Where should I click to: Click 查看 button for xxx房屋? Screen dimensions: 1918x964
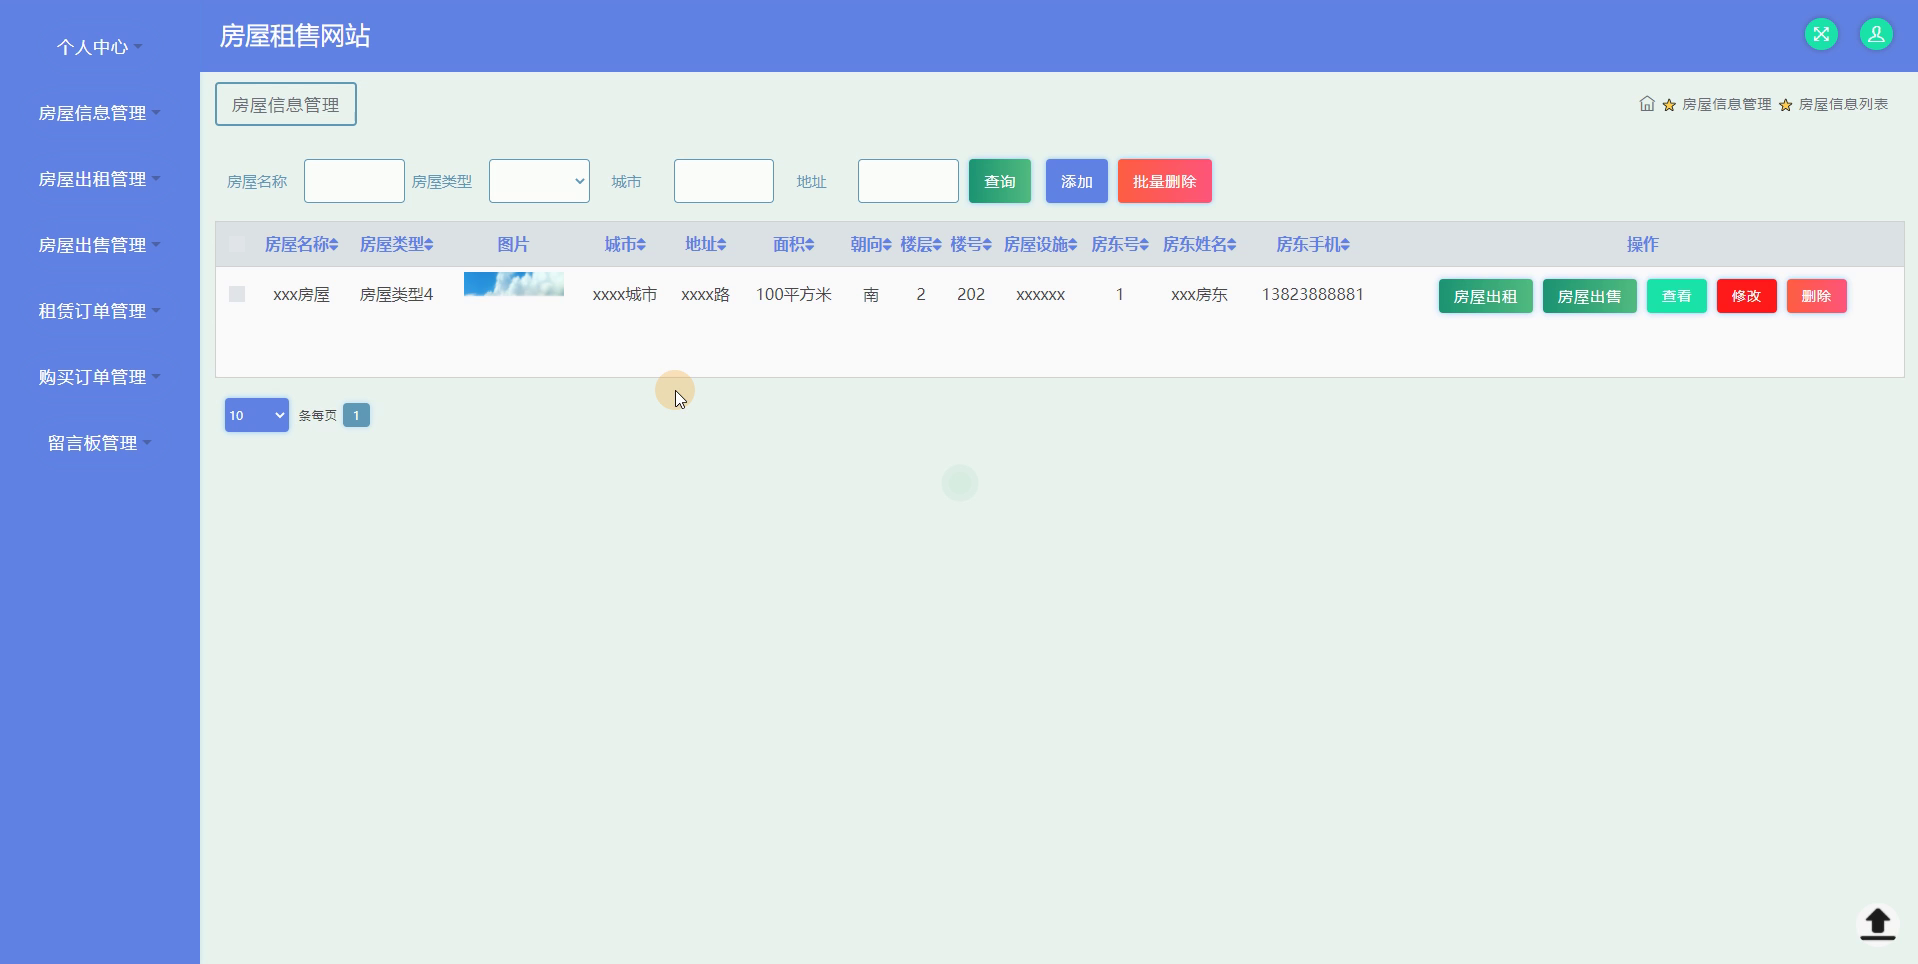1677,296
